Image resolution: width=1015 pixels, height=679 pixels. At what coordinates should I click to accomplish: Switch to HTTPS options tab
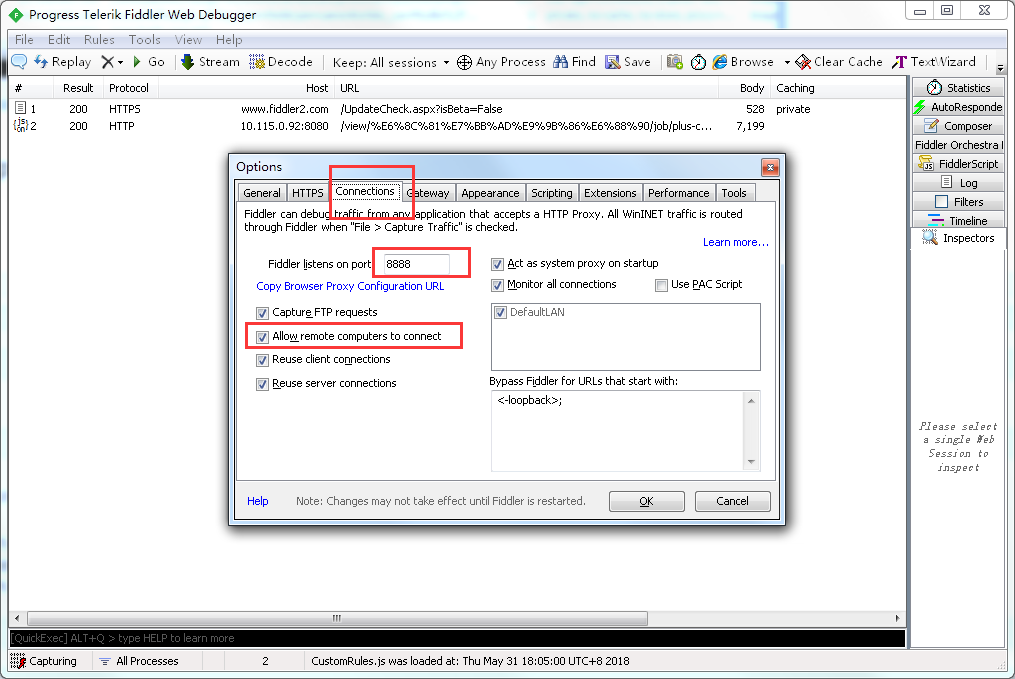point(307,193)
